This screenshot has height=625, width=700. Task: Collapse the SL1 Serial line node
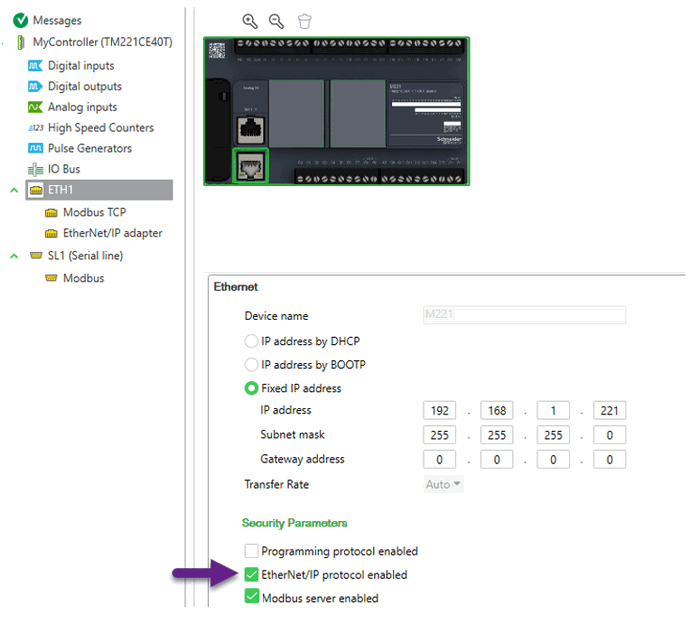pyautogui.click(x=14, y=256)
